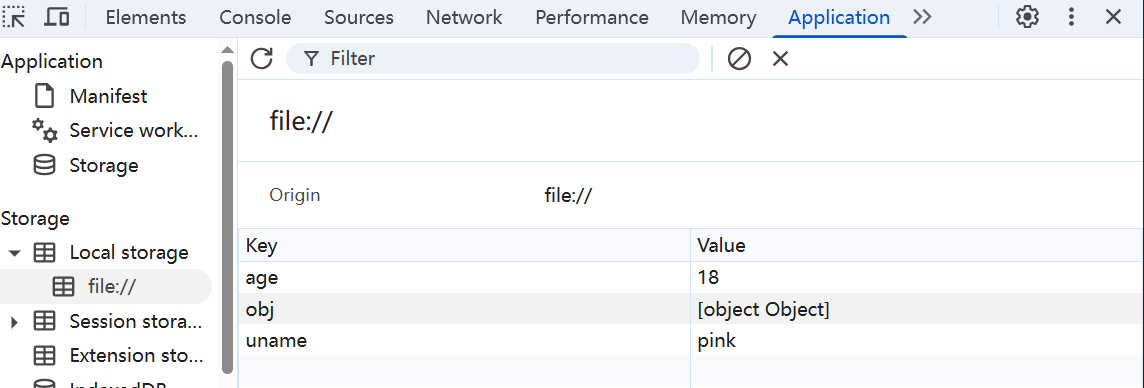The height and width of the screenshot is (388, 1144).
Task: Open DevTools settings gear
Action: tap(1027, 17)
